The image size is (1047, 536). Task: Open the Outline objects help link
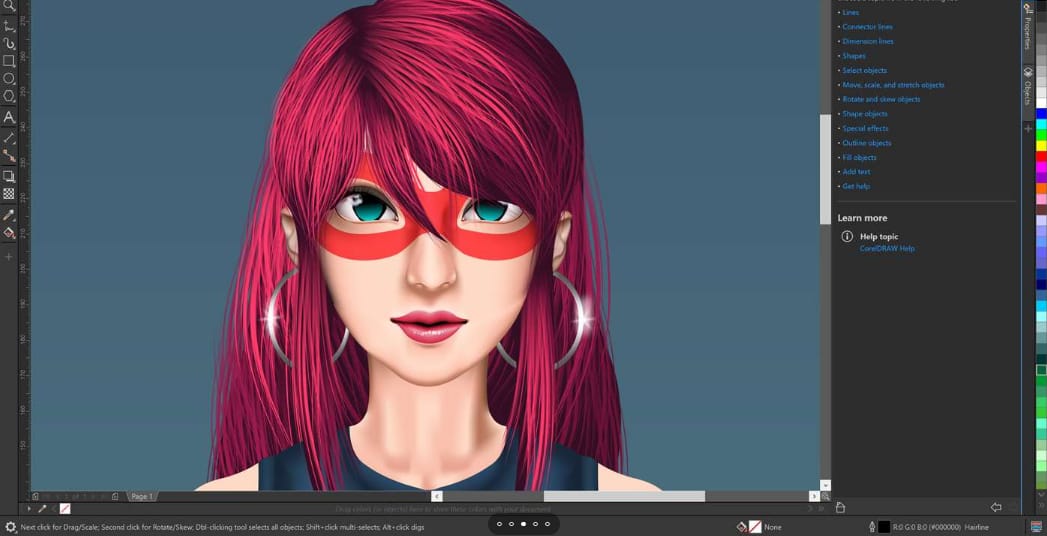(x=867, y=143)
